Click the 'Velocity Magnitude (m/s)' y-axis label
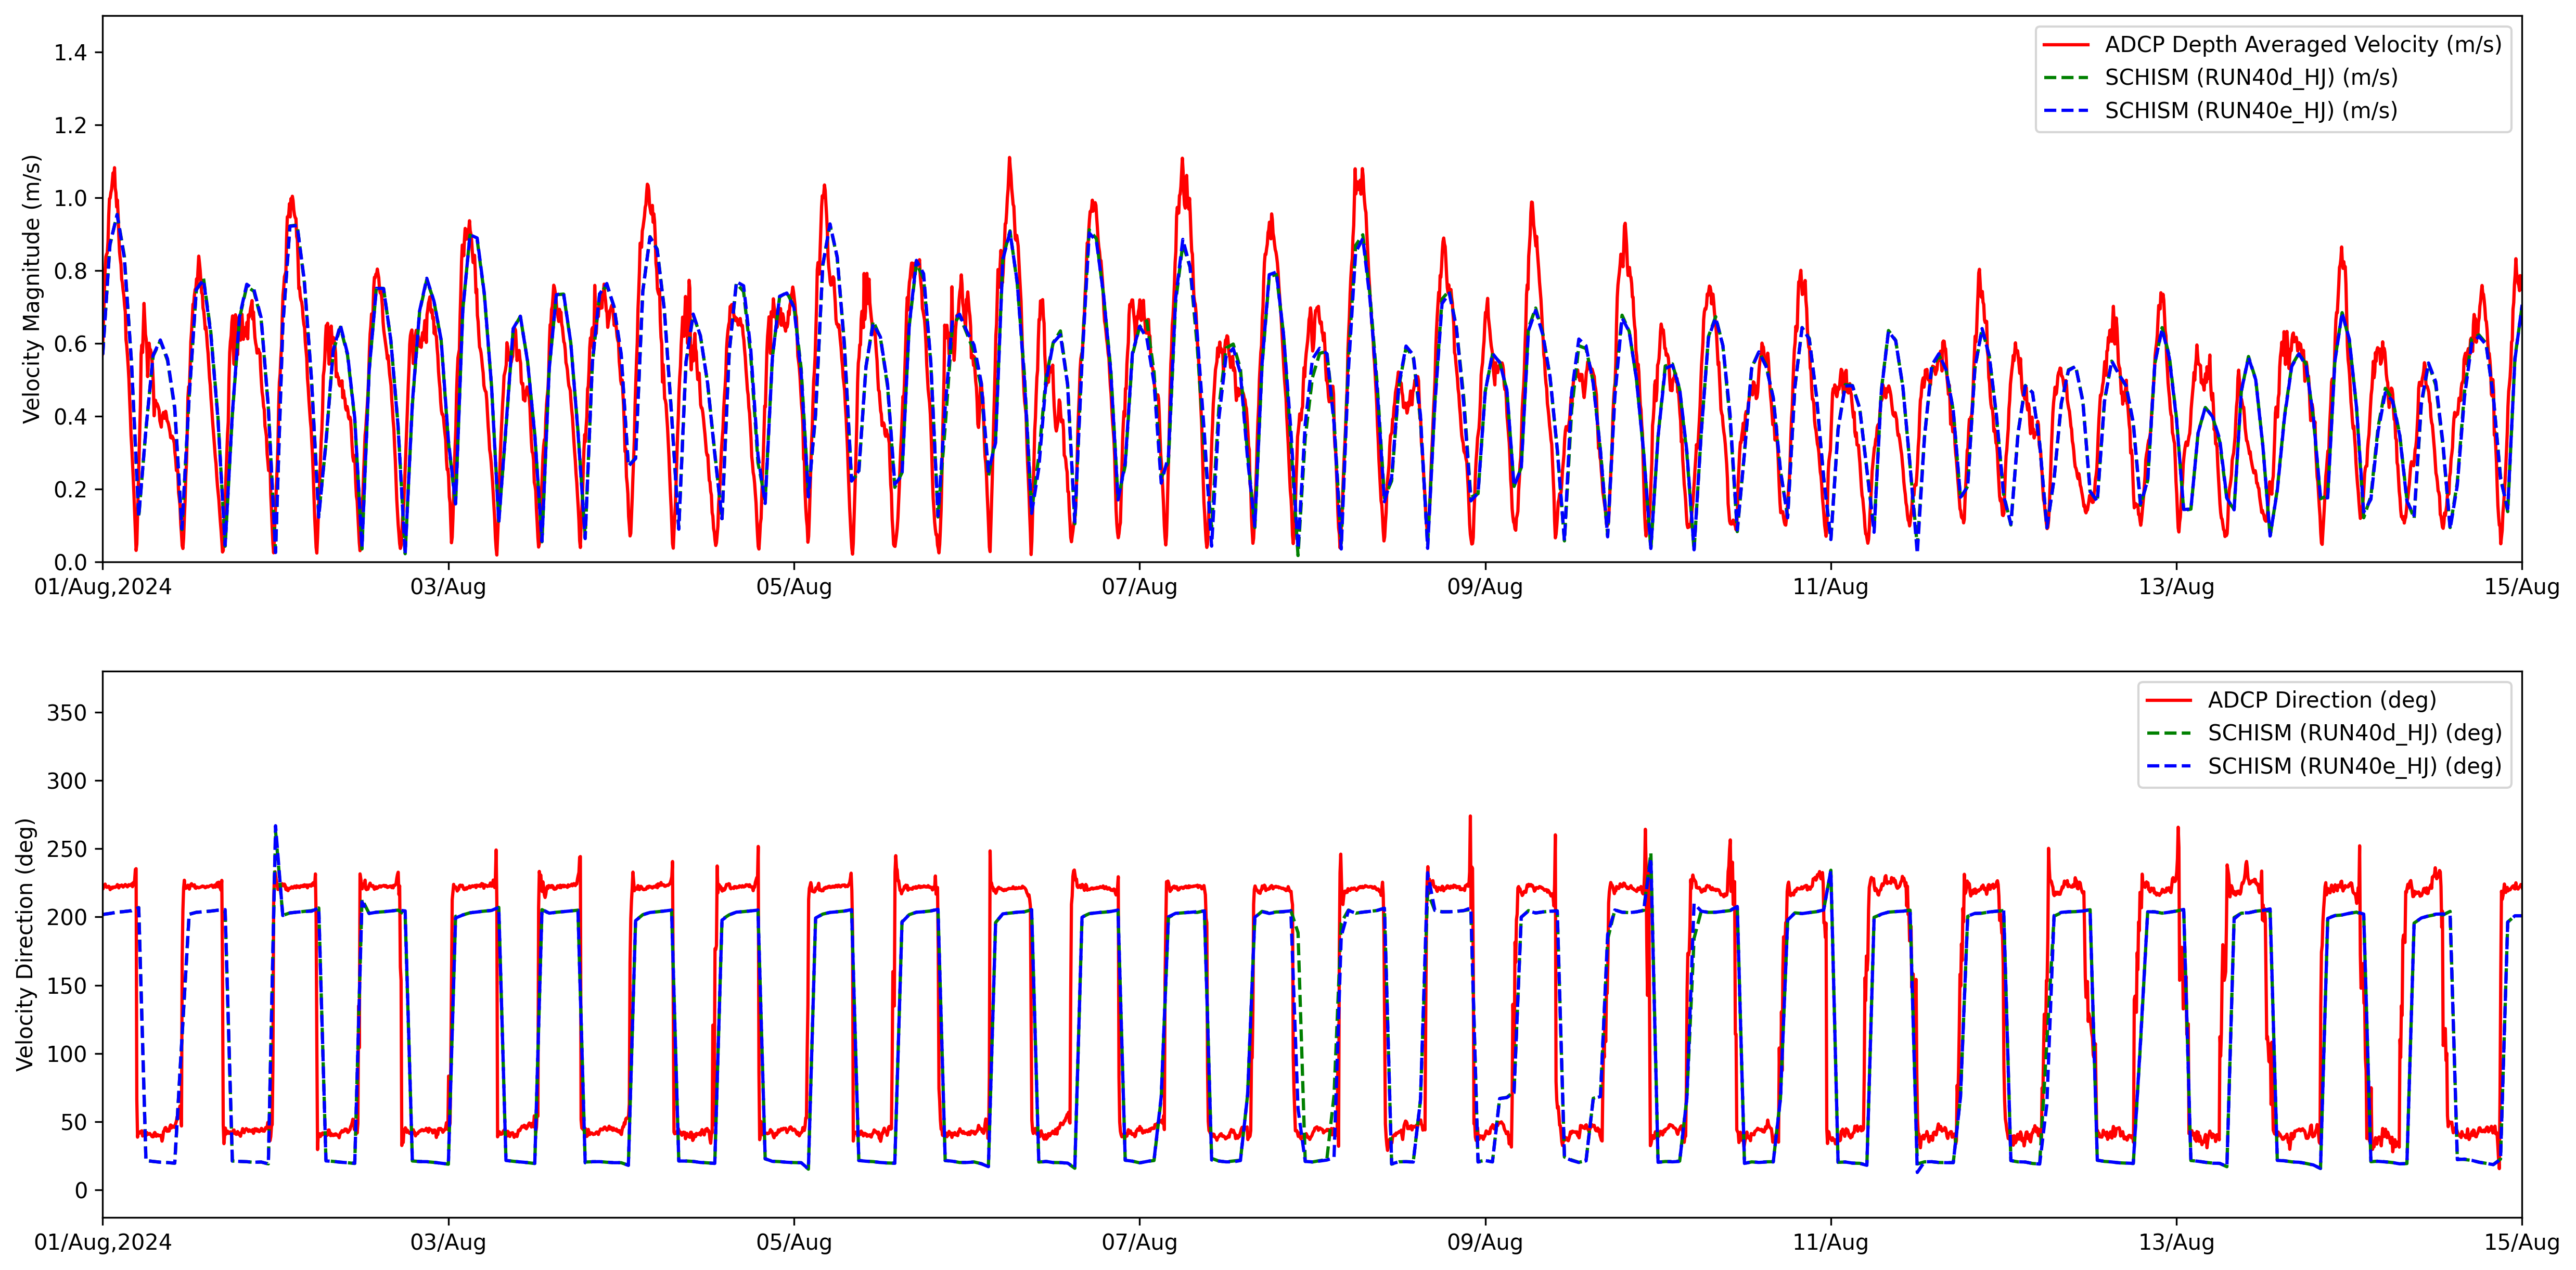Screen dimensions: 2576x1270 coord(32,289)
